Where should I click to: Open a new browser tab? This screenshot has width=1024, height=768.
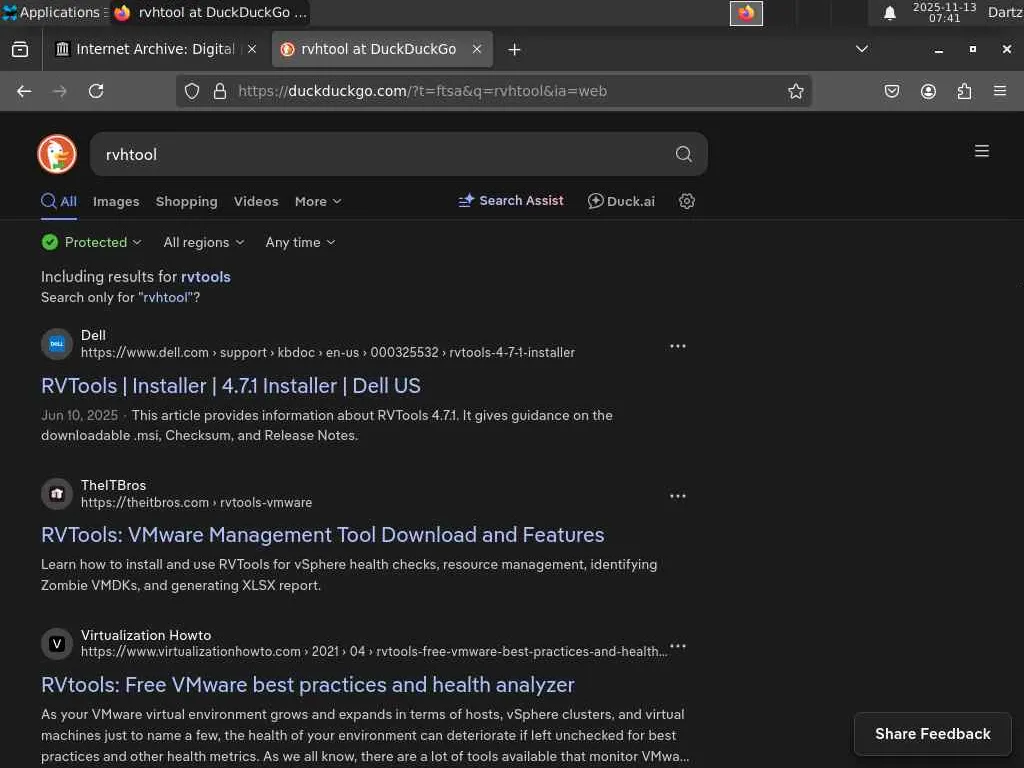[514, 50]
